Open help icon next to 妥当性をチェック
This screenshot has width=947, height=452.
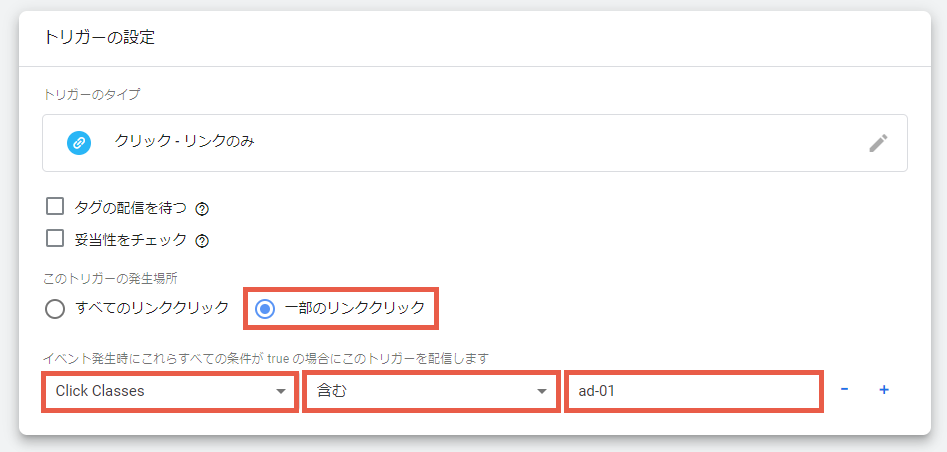tap(202, 241)
